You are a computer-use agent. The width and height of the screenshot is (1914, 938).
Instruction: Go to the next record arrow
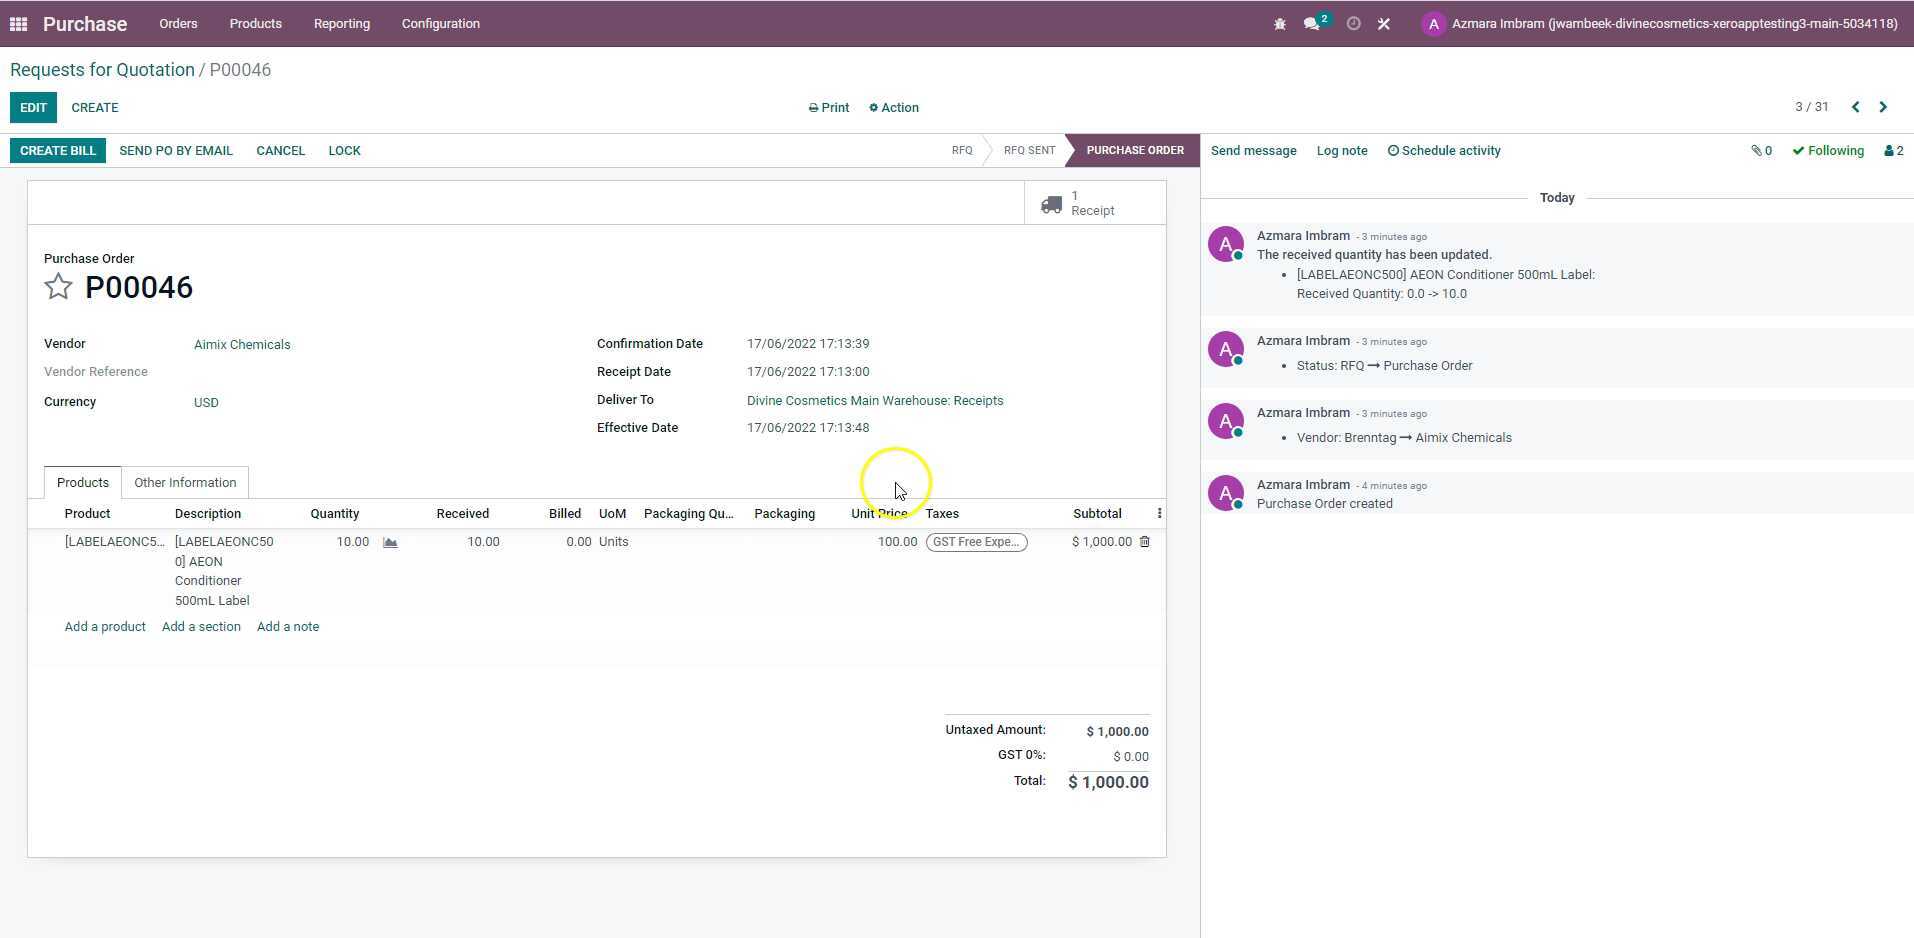point(1883,107)
